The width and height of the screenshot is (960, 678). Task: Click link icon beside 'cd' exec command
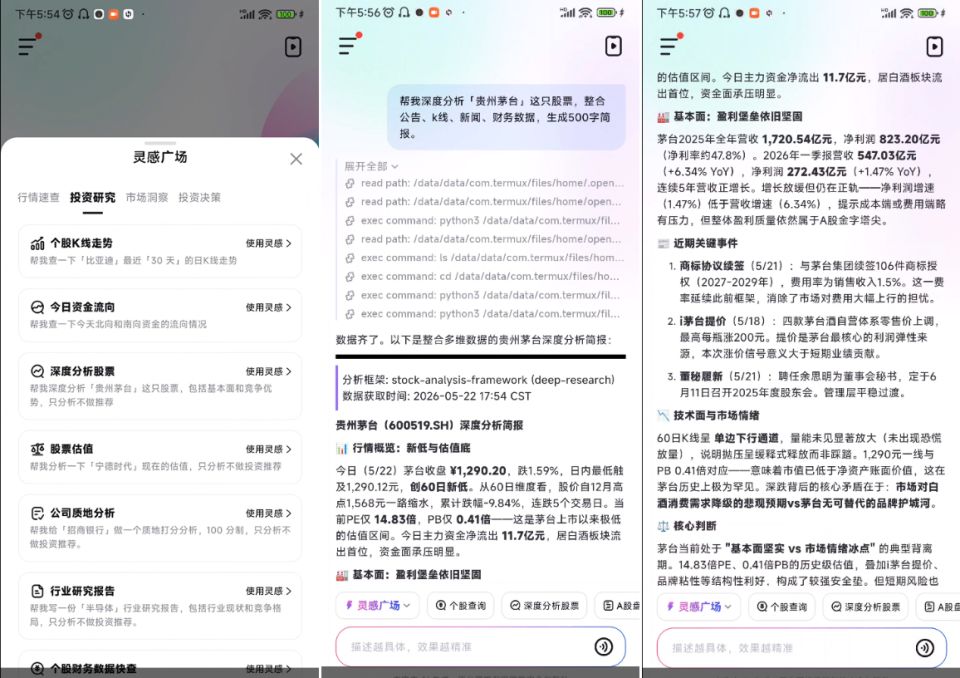click(x=350, y=277)
